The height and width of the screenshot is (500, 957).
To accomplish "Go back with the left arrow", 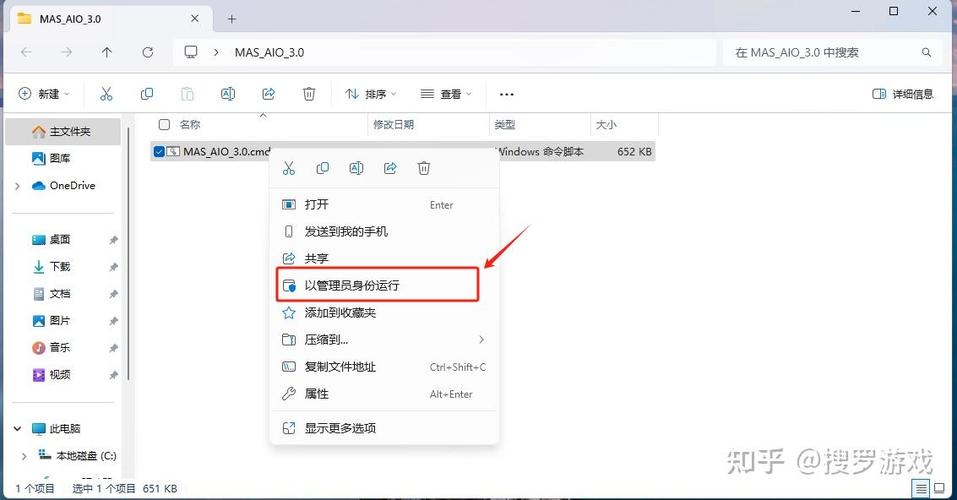I will (26, 53).
